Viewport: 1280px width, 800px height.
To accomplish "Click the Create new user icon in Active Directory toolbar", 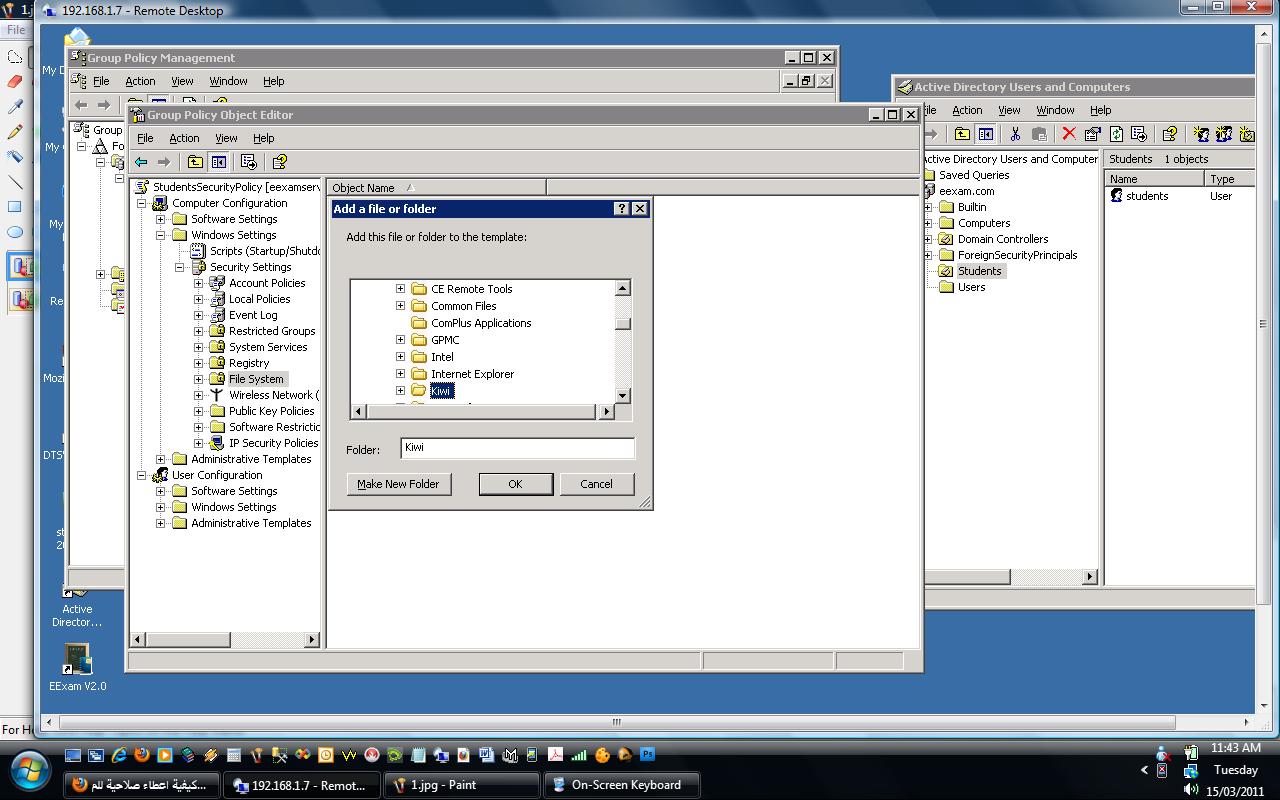I will (x=1201, y=134).
